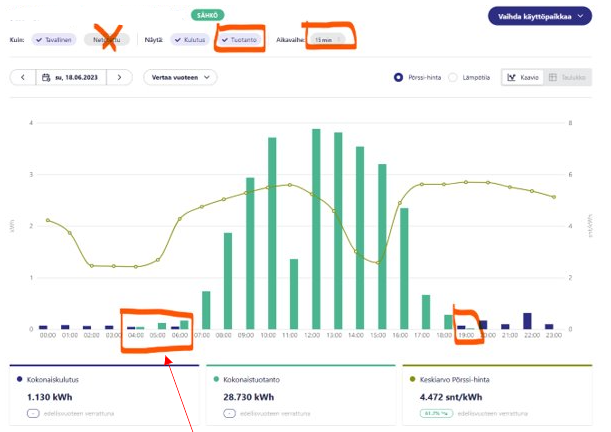This screenshot has height=432, width=611.
Task: Click the 28.730 kWh total production value
Action: coord(249,397)
